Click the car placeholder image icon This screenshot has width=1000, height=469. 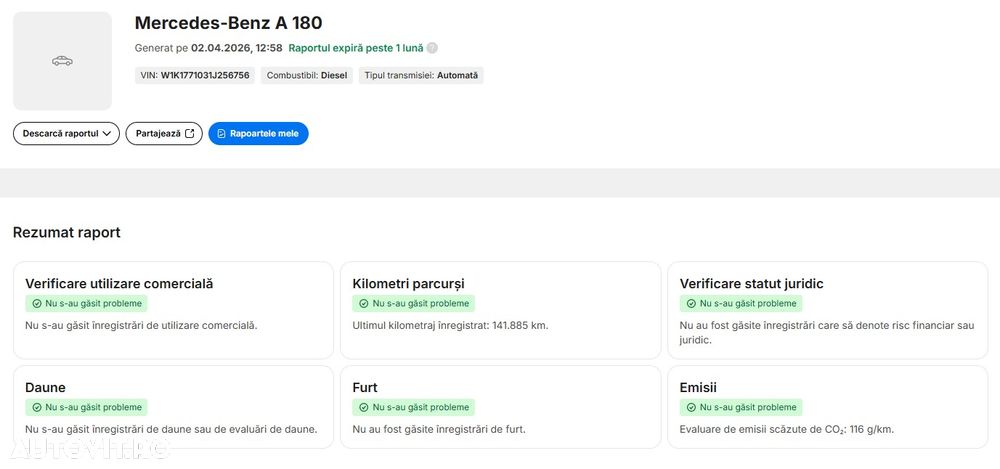62,61
